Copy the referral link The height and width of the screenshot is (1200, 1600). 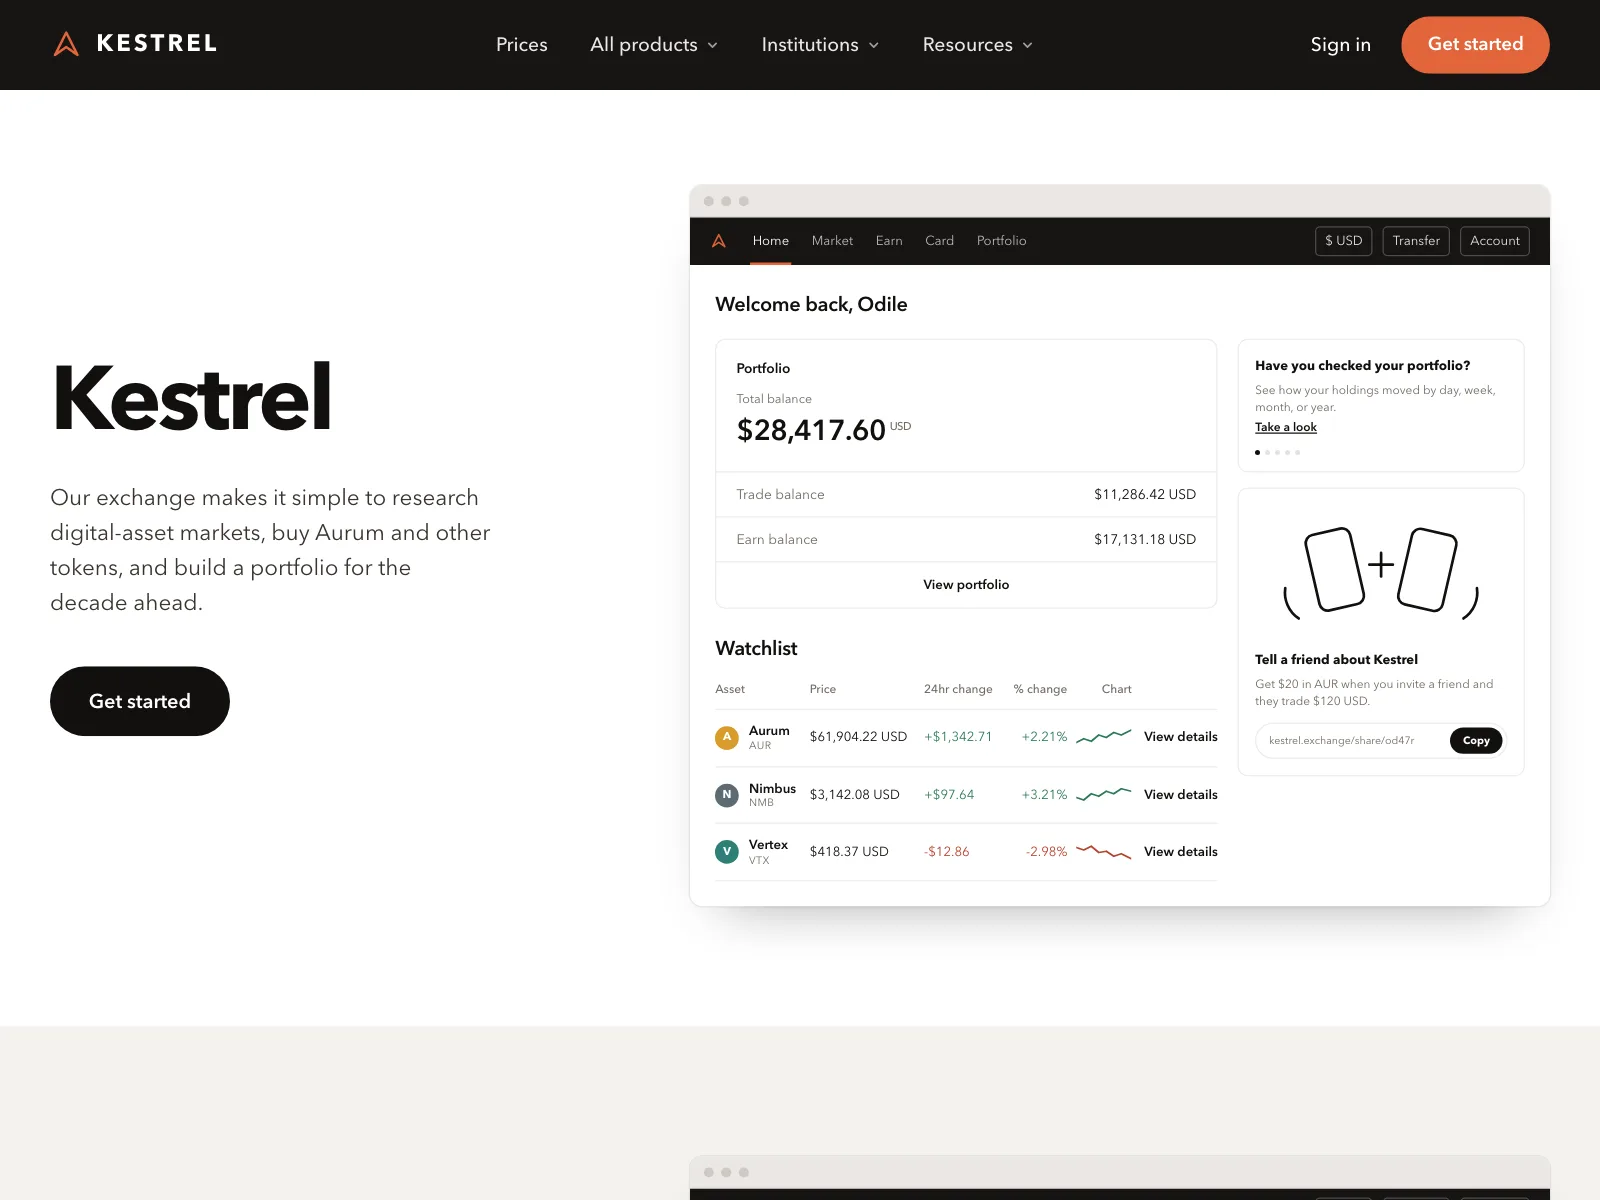pyautogui.click(x=1476, y=741)
